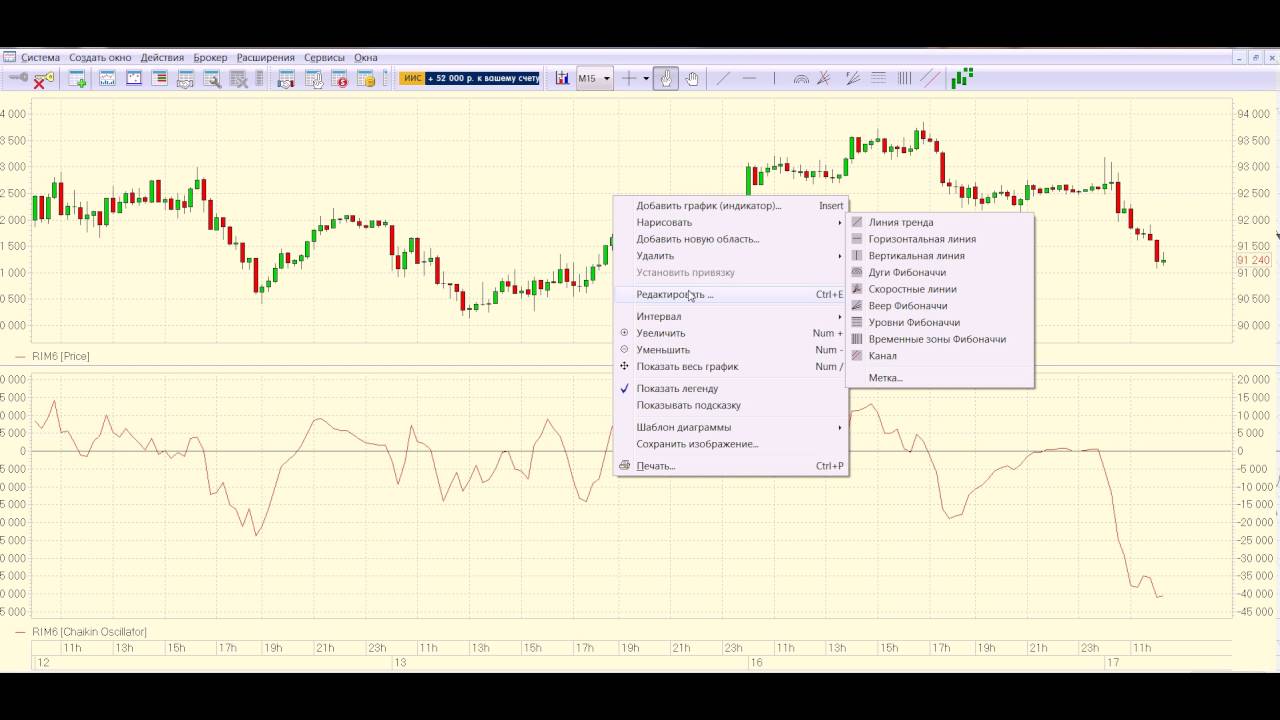
Task: Open the Окна menu
Action: coord(365,58)
